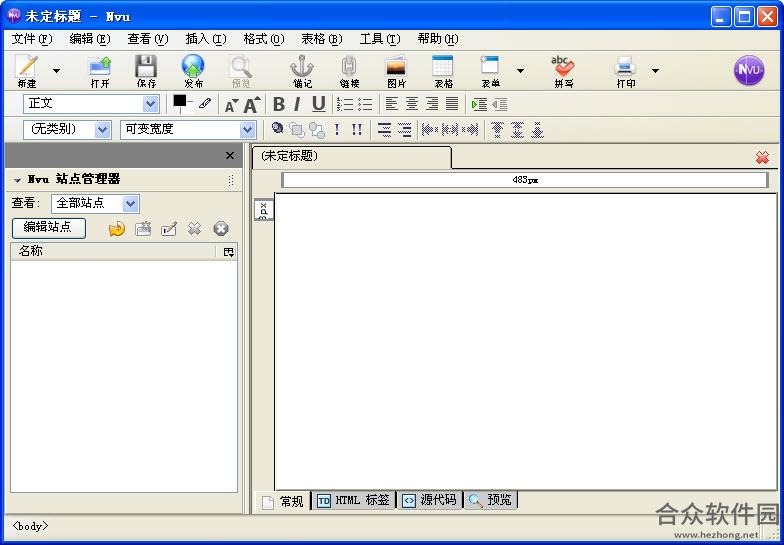Toggle italic formatting
The image size is (784, 545).
click(298, 104)
